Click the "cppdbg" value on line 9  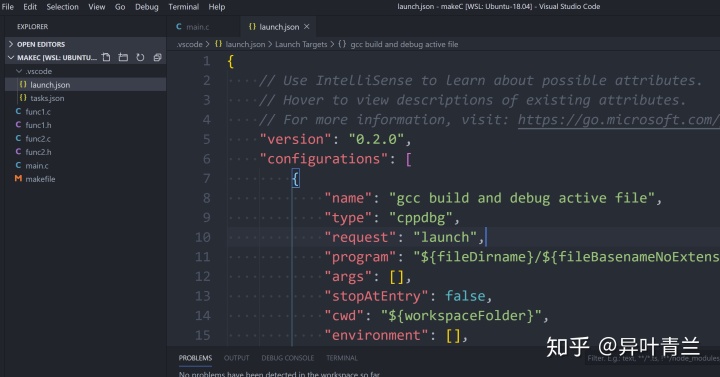point(421,218)
